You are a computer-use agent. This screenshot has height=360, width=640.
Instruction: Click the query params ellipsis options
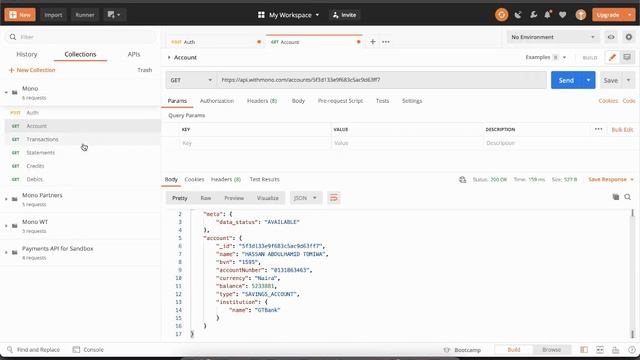tap(598, 129)
